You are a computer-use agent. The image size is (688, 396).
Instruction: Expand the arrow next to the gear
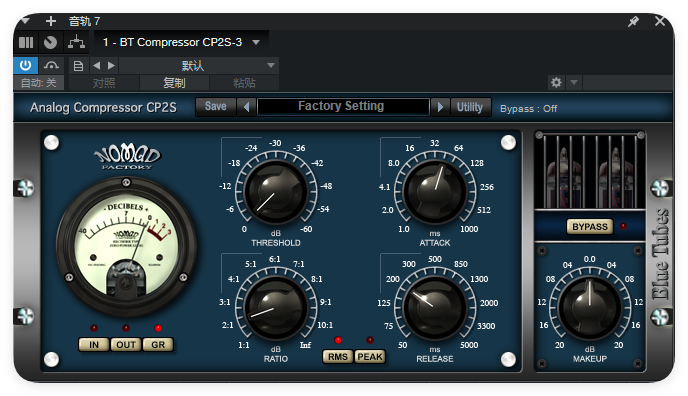pos(574,82)
